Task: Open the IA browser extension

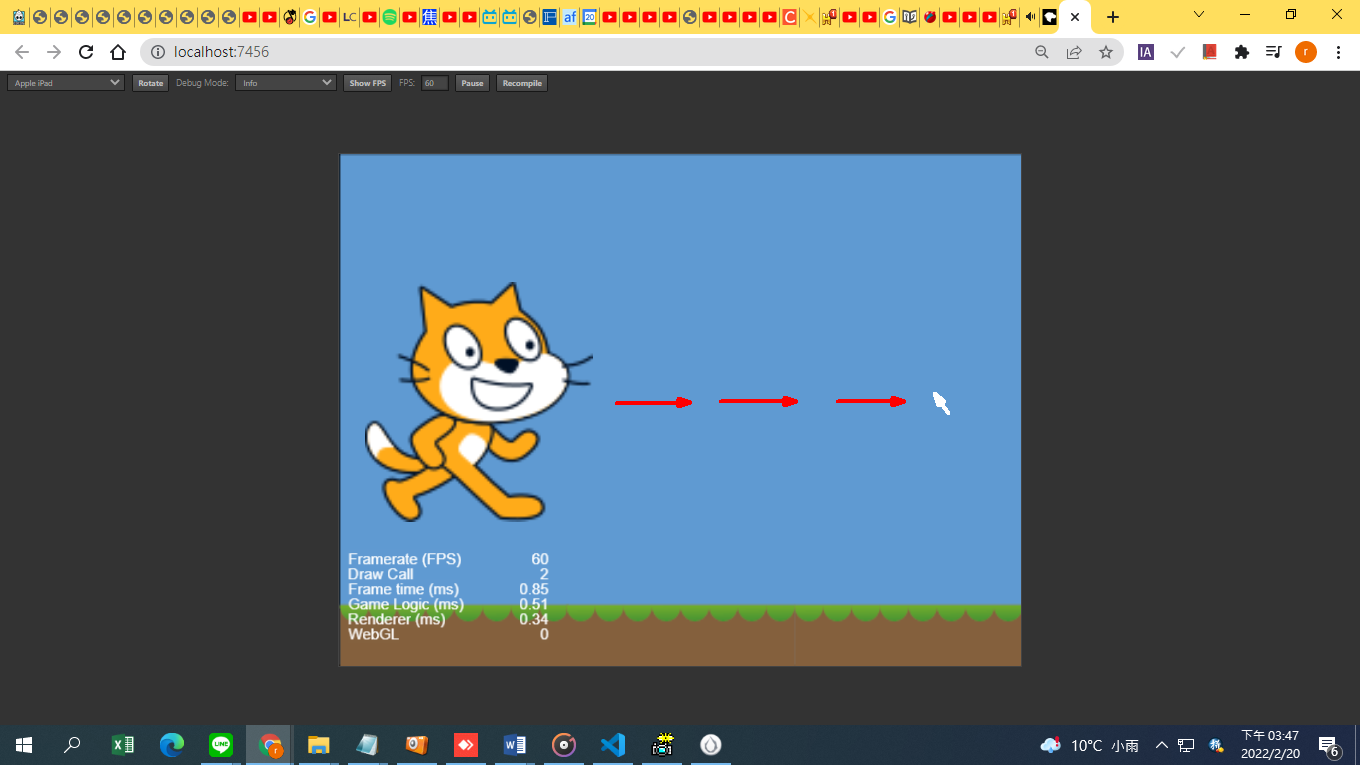Action: pyautogui.click(x=1146, y=52)
